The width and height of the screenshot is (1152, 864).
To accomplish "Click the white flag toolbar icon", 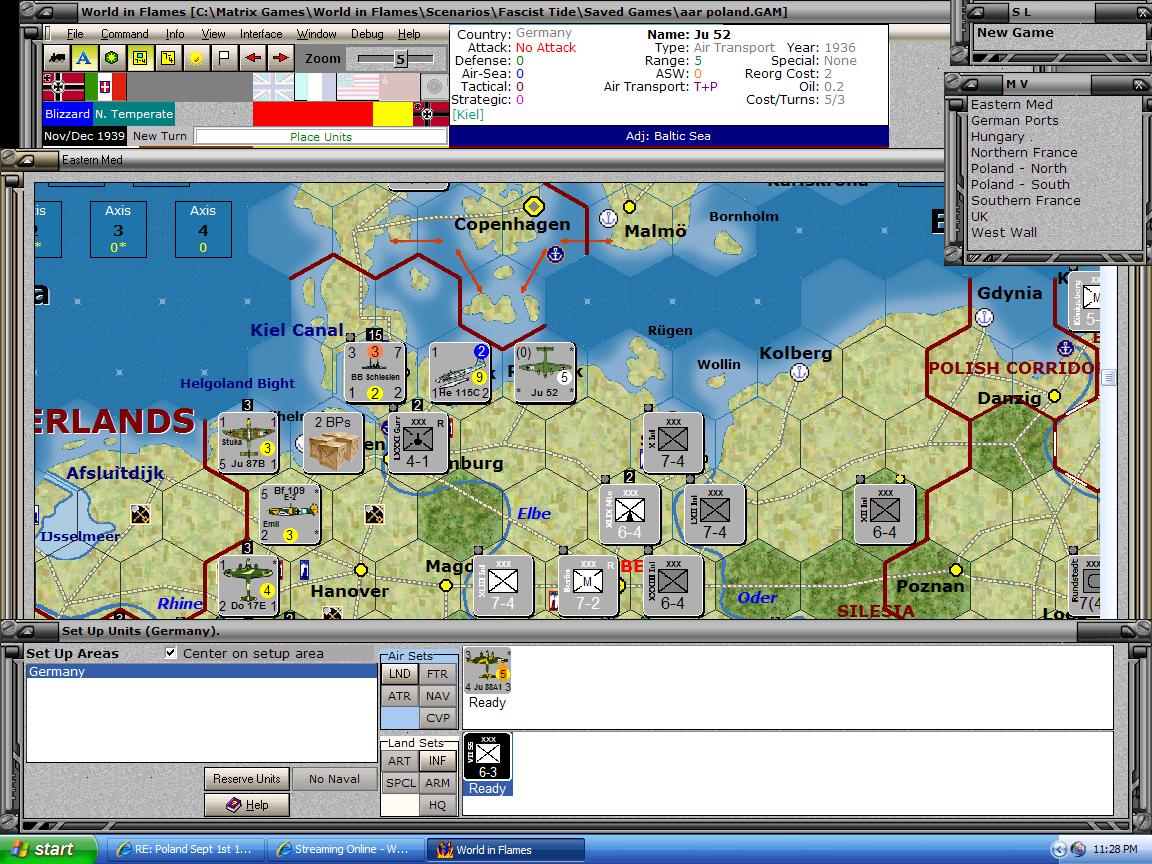I will click(225, 58).
